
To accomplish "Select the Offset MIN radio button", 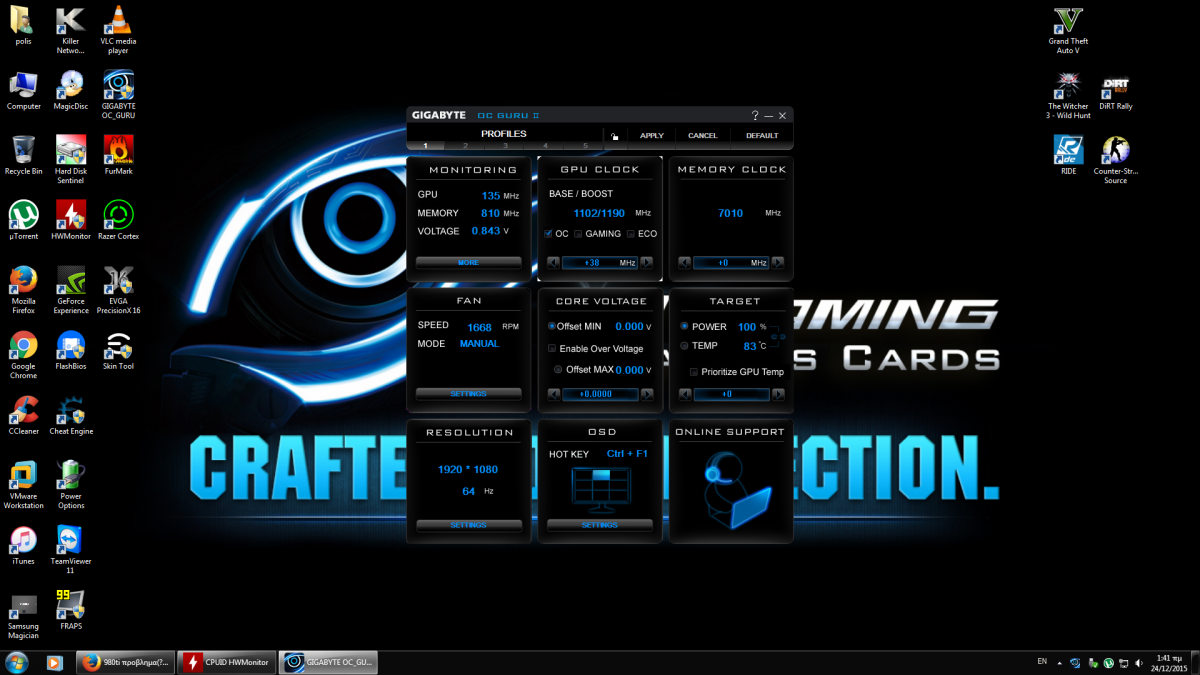I will coord(551,326).
